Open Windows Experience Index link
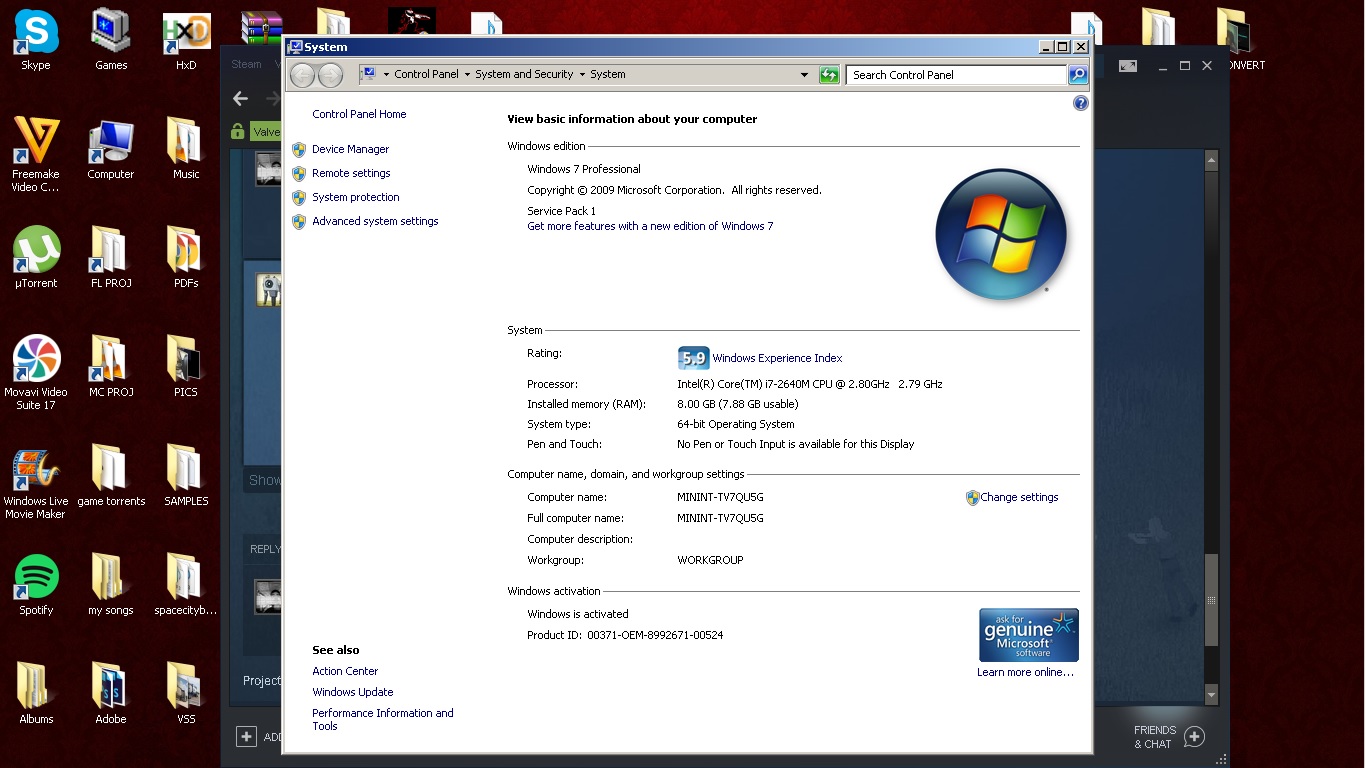The height and width of the screenshot is (768, 1366). point(777,358)
